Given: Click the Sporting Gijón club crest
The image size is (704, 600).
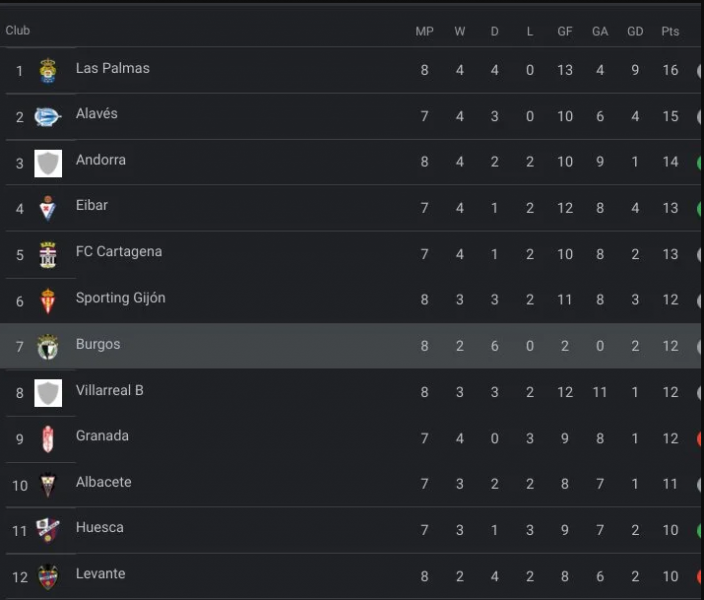Looking at the screenshot, I should [48, 301].
